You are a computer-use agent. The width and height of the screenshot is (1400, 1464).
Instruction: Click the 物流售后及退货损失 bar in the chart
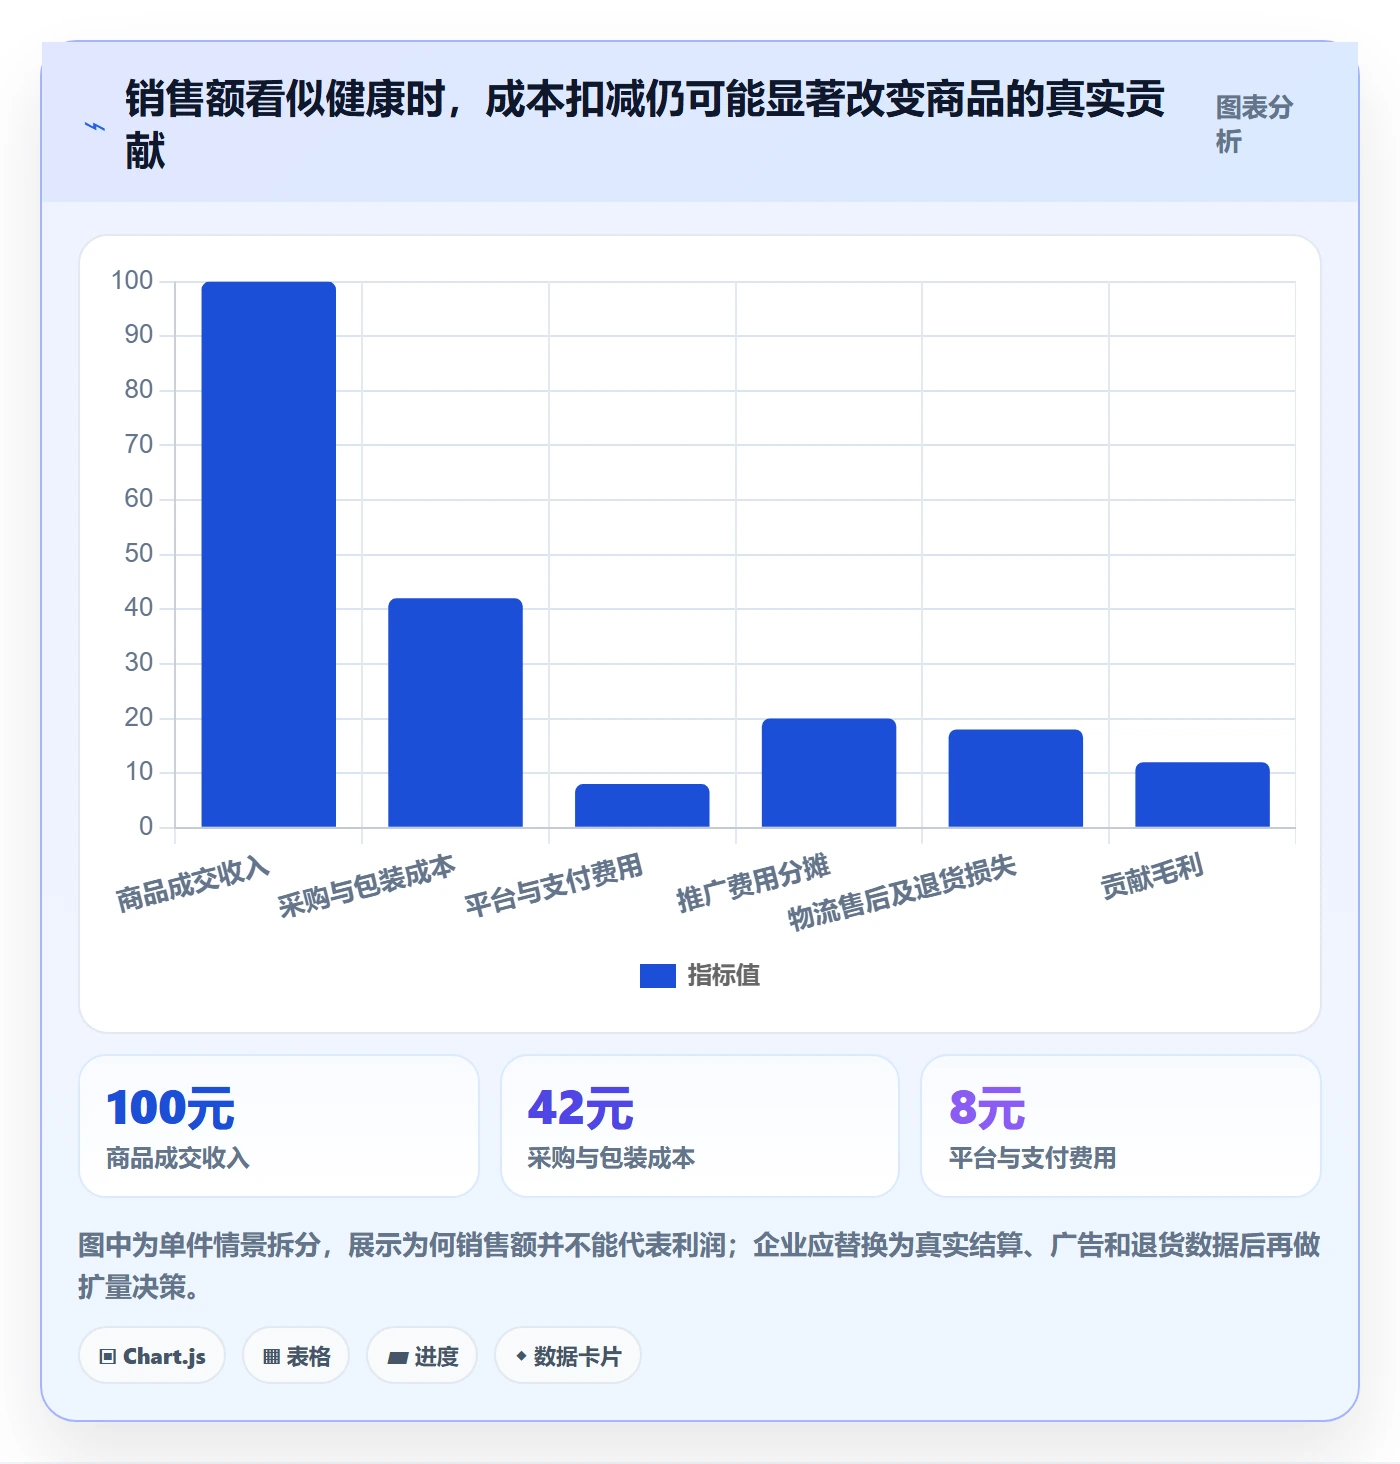click(x=1016, y=778)
